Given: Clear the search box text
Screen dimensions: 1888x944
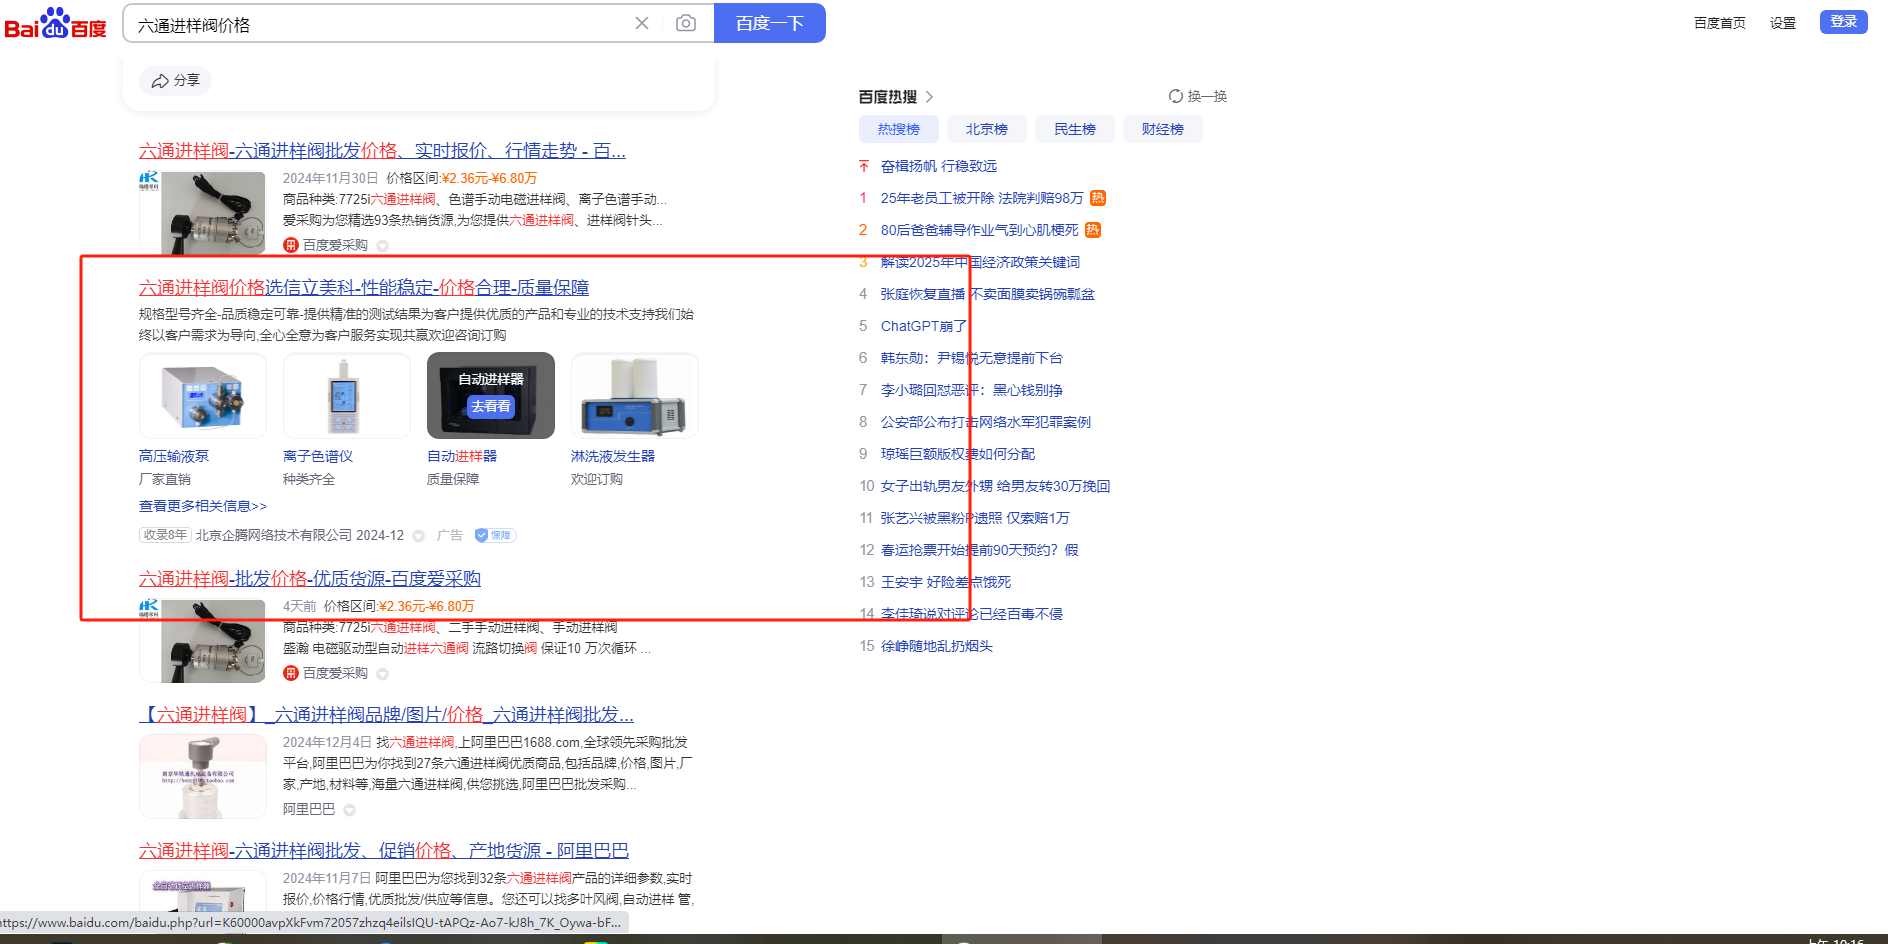Looking at the screenshot, I should coord(642,23).
